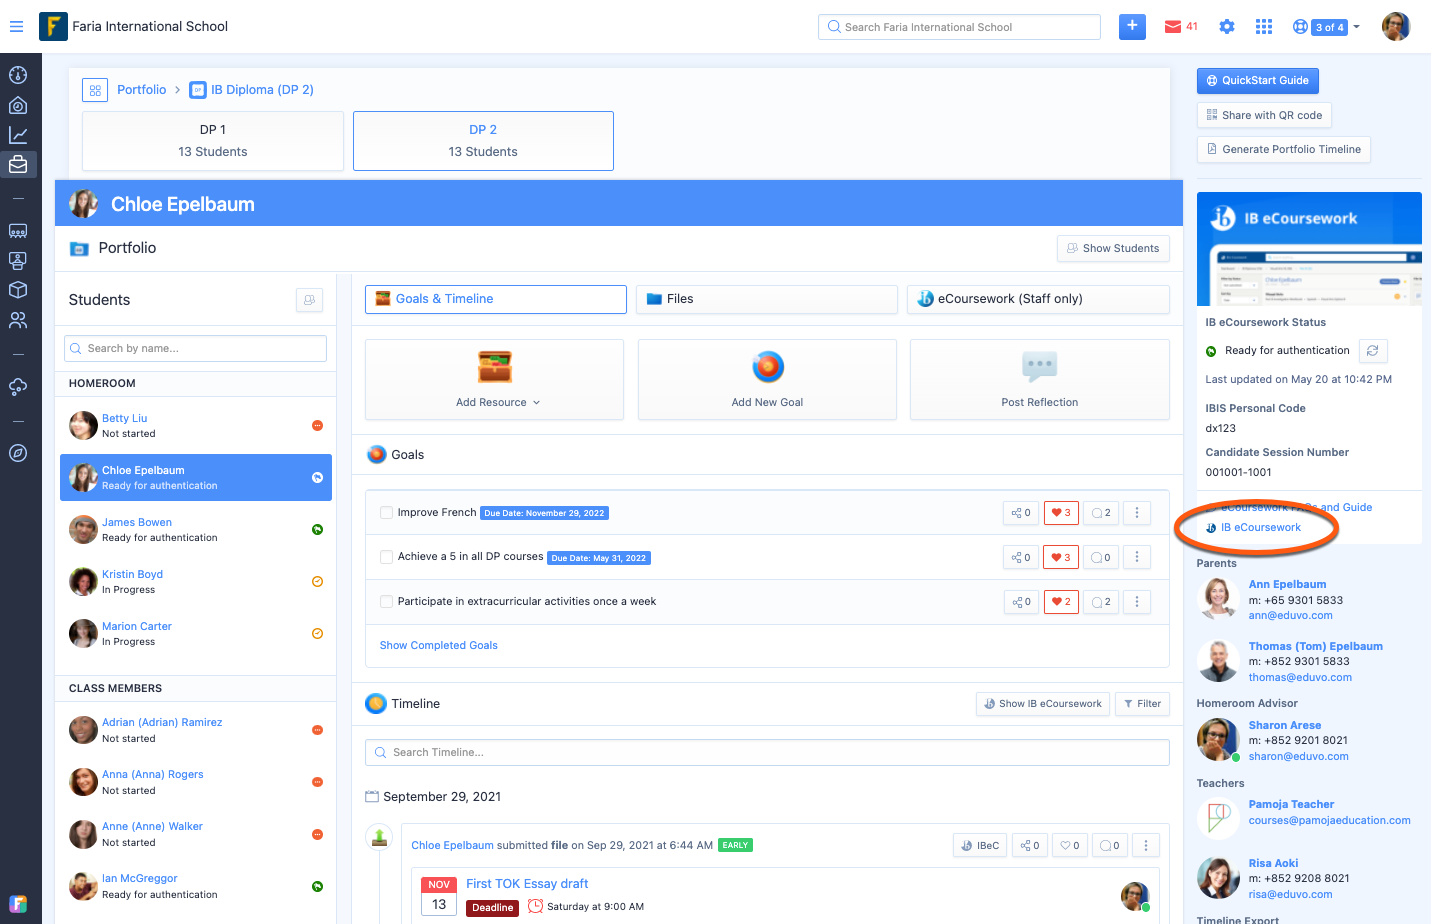Toggle Show Students button
The height and width of the screenshot is (924, 1431).
click(1113, 249)
